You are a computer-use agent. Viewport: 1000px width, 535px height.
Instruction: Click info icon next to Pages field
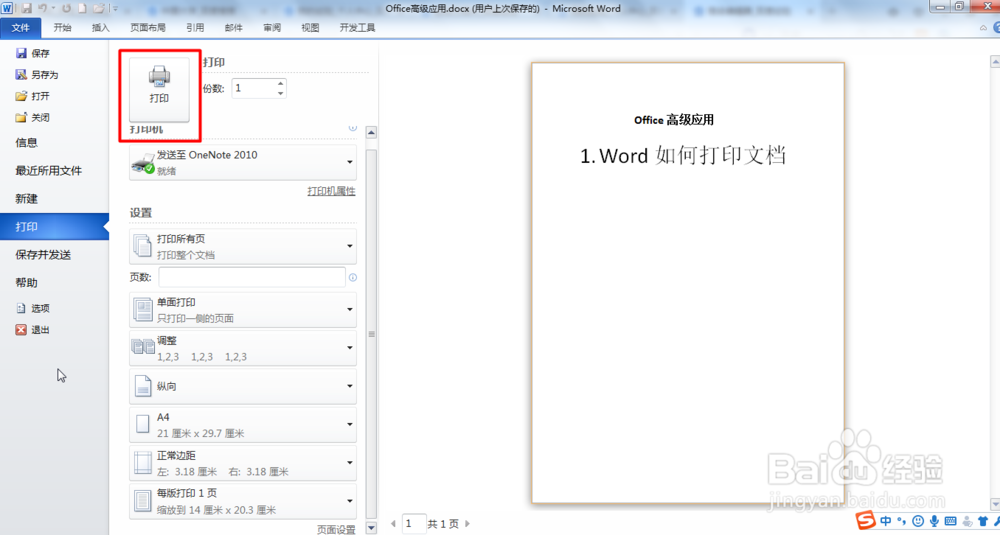[x=353, y=277]
